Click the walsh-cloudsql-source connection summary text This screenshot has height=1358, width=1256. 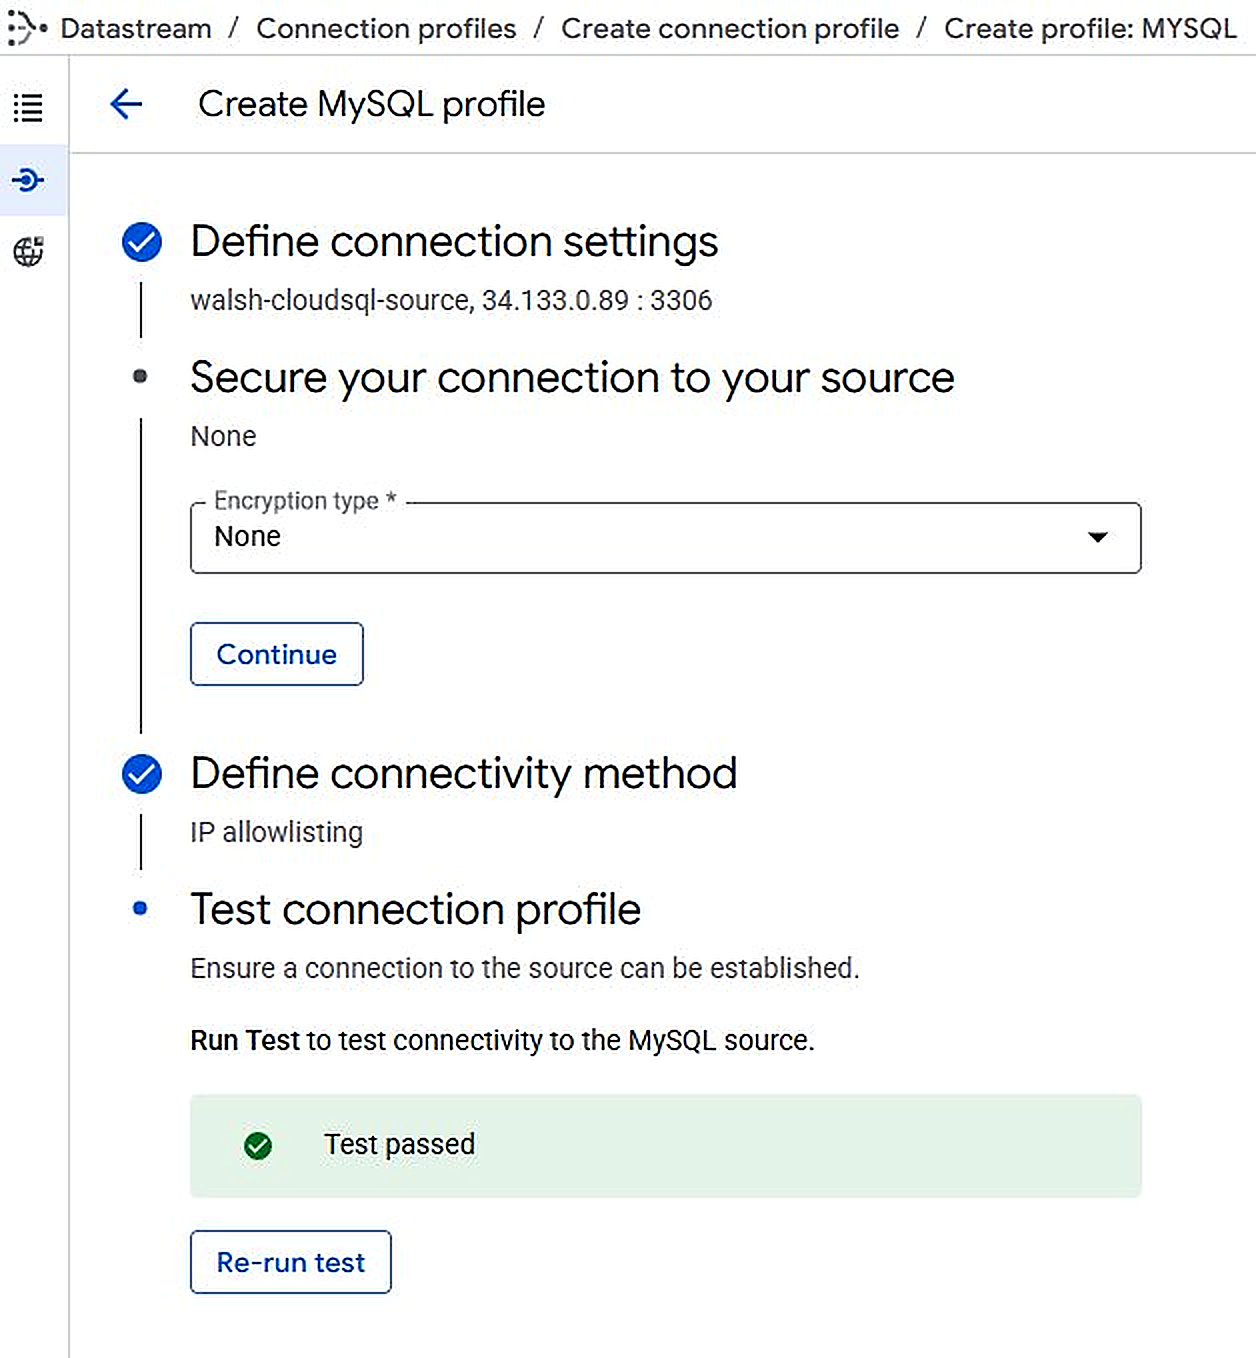click(451, 300)
